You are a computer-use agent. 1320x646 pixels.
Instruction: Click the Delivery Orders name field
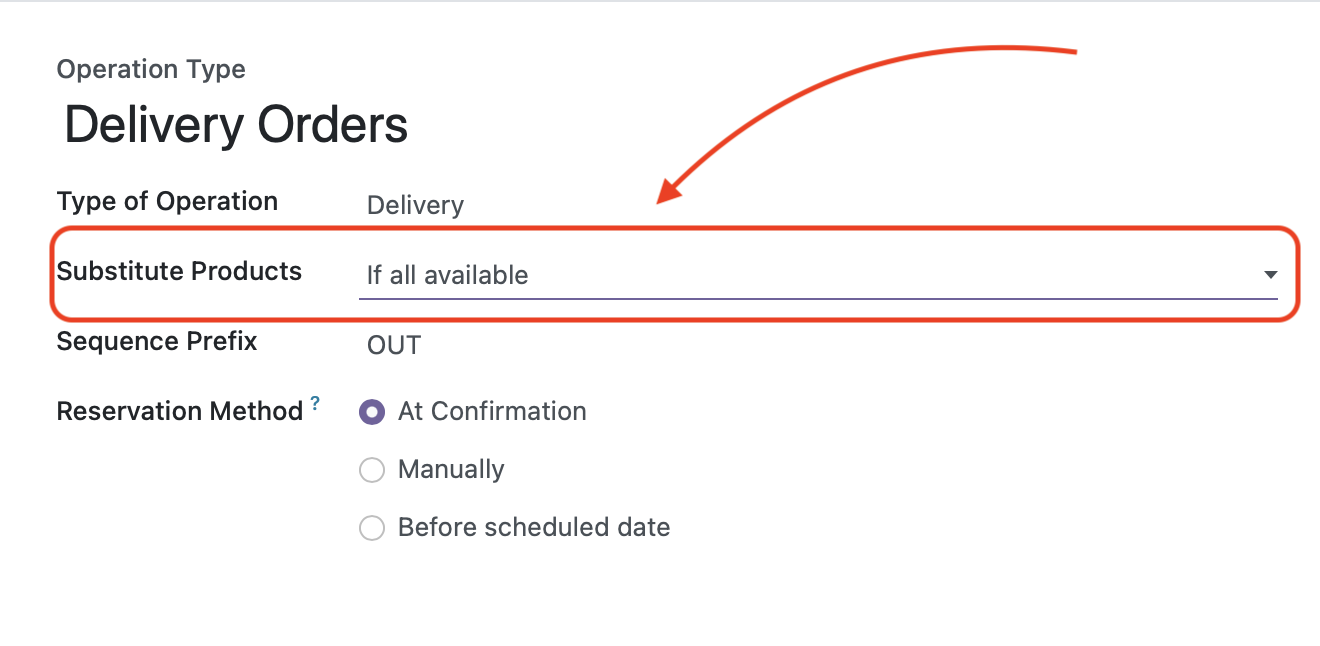click(x=236, y=126)
